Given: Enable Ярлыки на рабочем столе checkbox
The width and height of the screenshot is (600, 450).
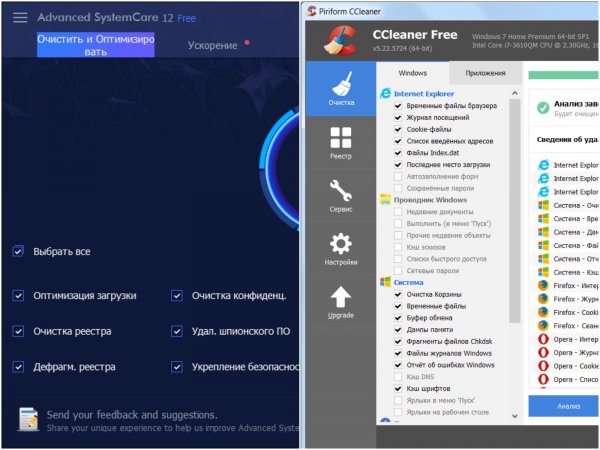Looking at the screenshot, I should click(x=398, y=412).
